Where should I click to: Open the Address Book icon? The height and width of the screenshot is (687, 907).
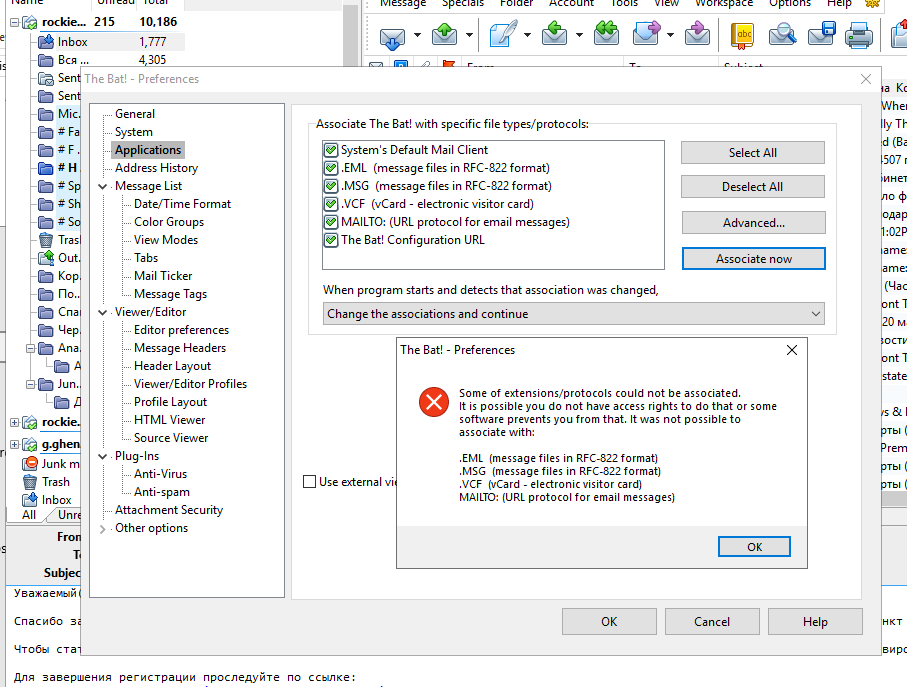pos(742,35)
